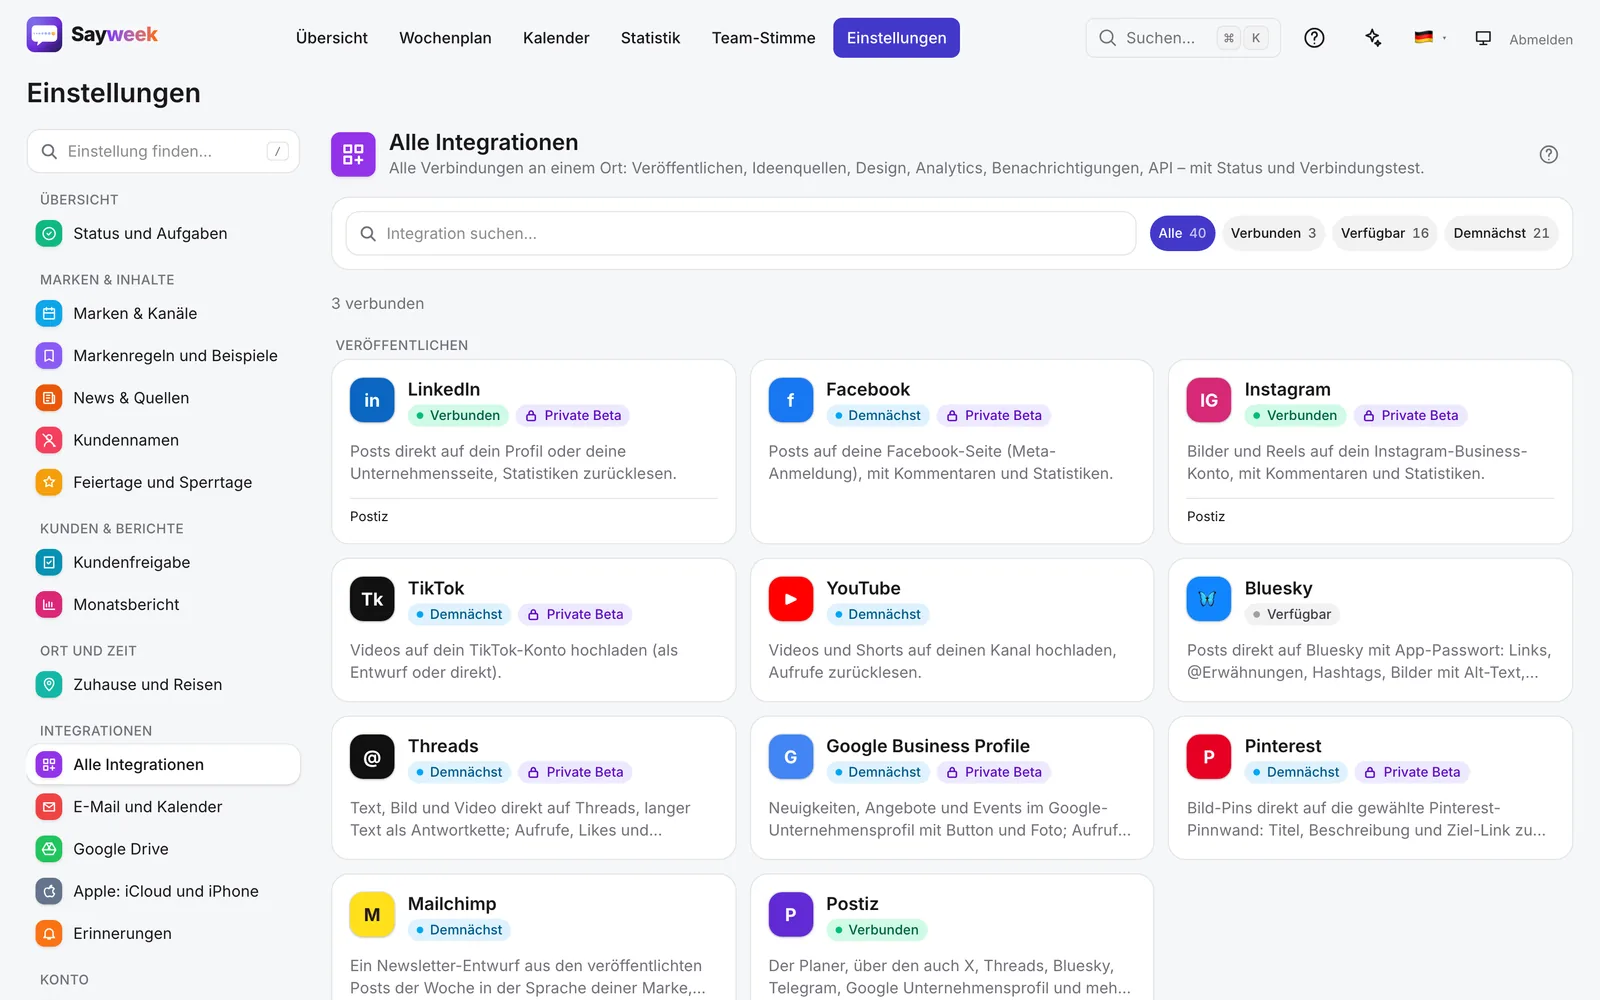Click the Mailchimp card icon
Screen dimensions: 1600x1000
click(372, 915)
